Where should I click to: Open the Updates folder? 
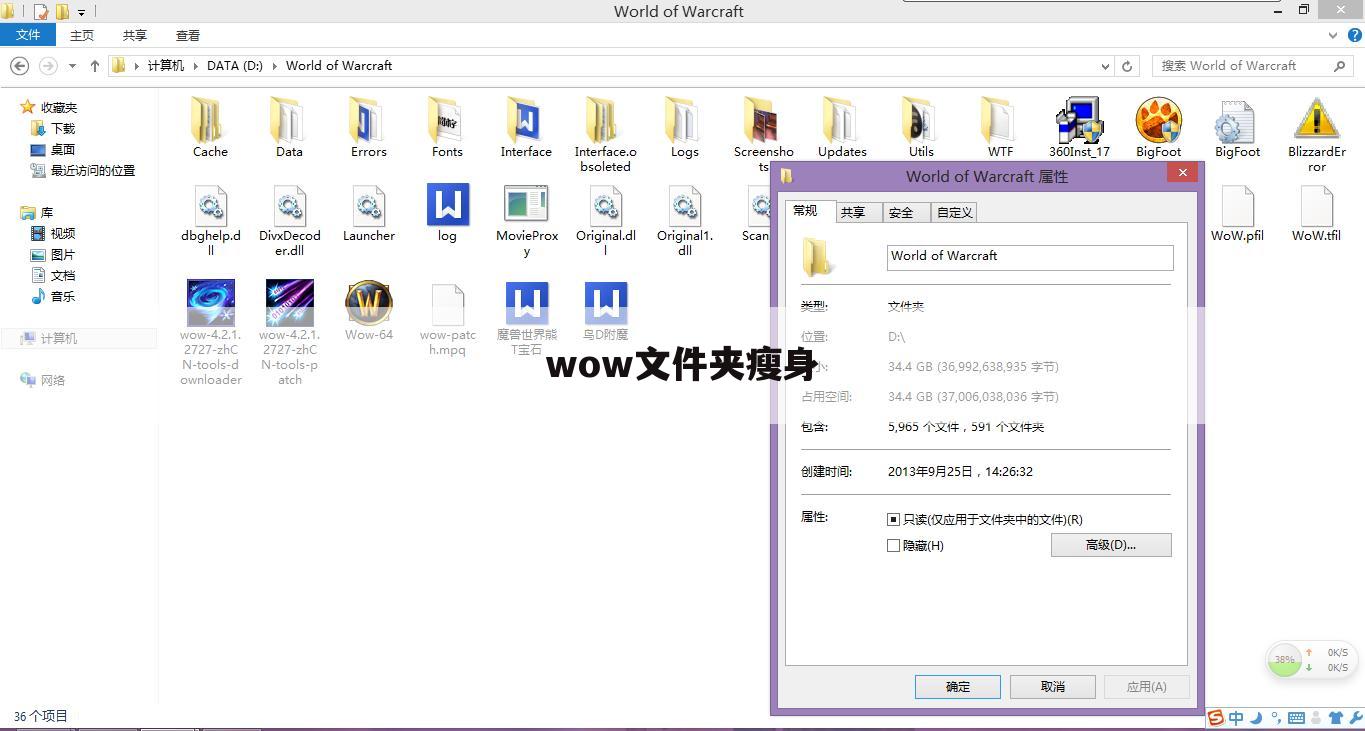pos(842,127)
